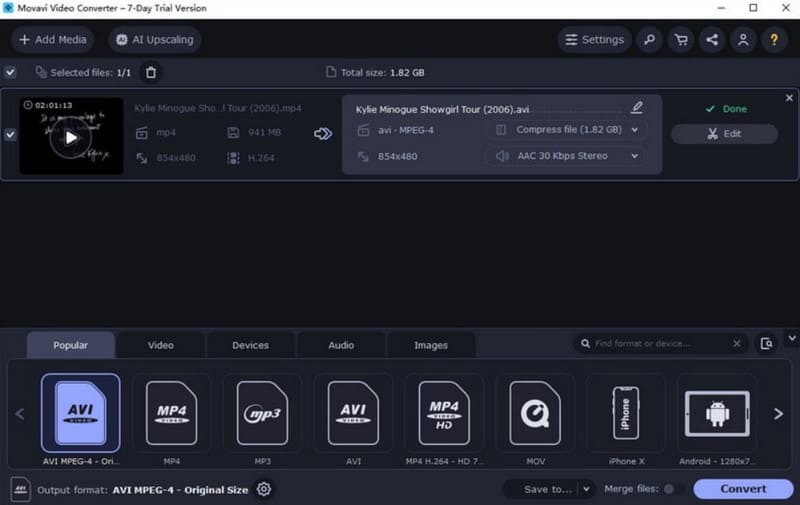Click the Selected files 1/1 label

pyautogui.click(x=90, y=72)
